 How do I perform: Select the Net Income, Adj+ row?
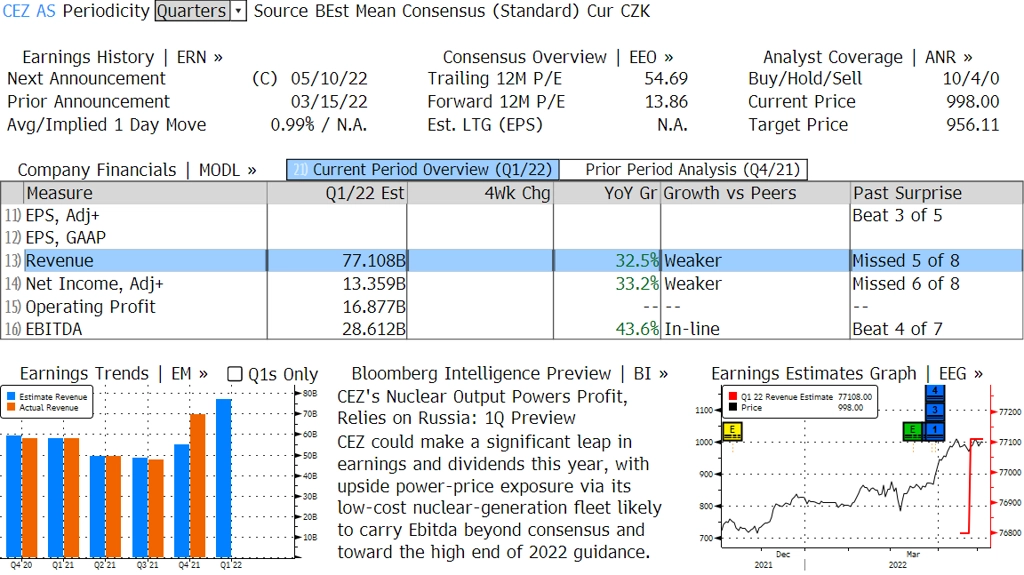[x=511, y=284]
